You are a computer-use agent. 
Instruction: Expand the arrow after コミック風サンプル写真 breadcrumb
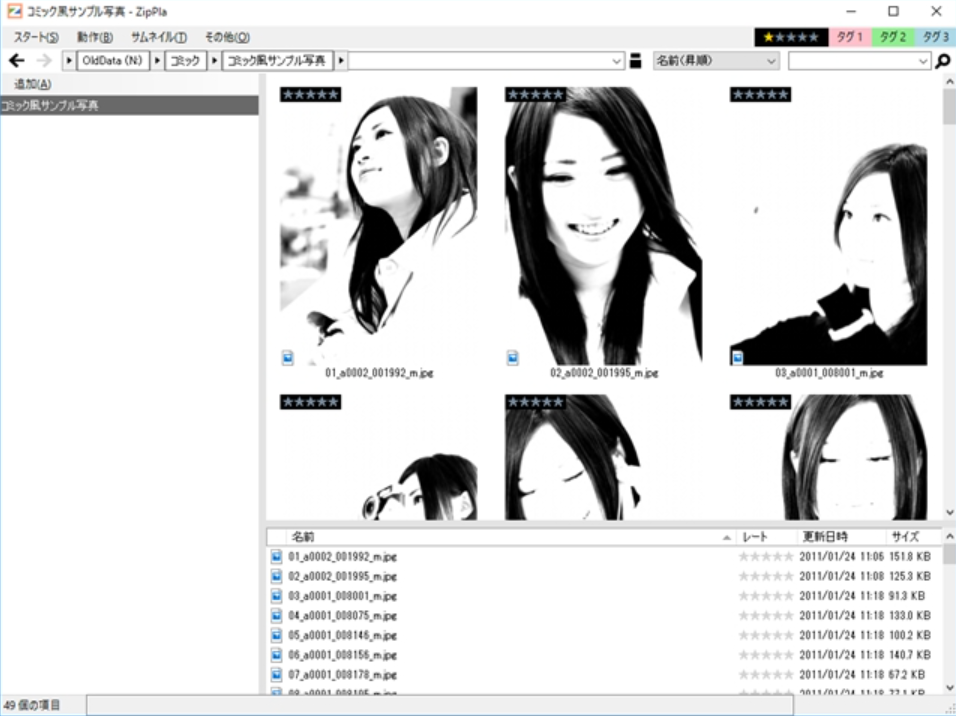point(341,61)
